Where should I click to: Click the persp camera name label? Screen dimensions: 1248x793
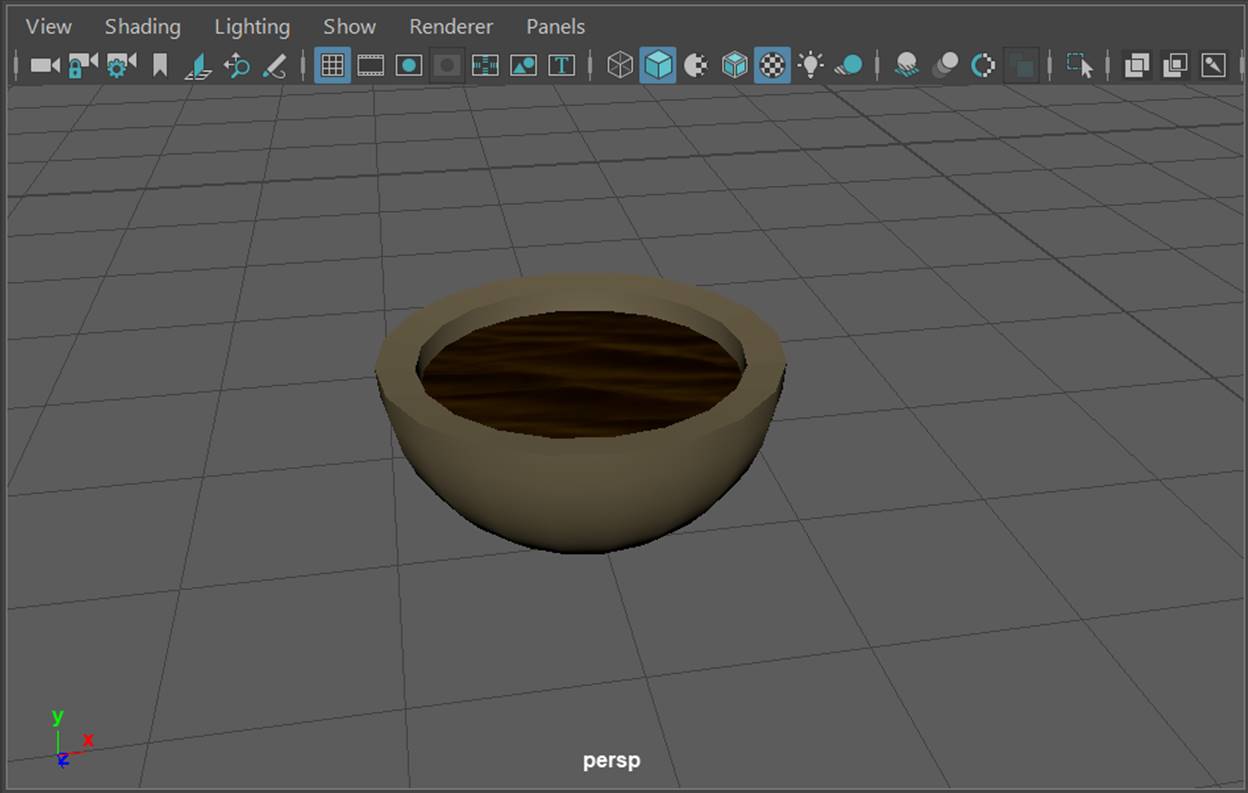(x=612, y=761)
